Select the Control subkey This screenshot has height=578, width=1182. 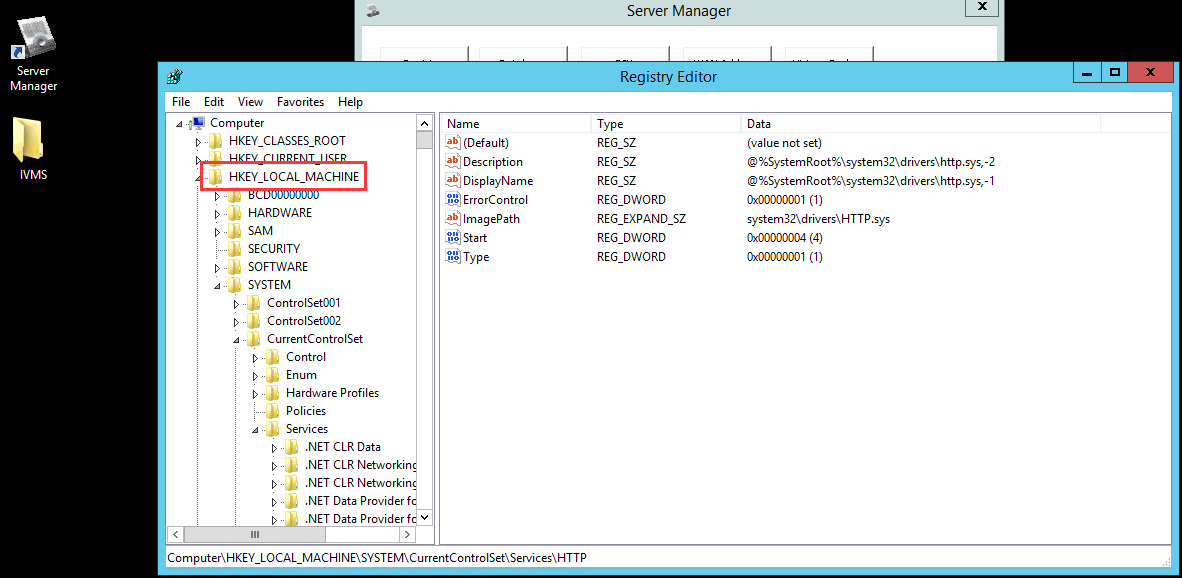[x=306, y=356]
